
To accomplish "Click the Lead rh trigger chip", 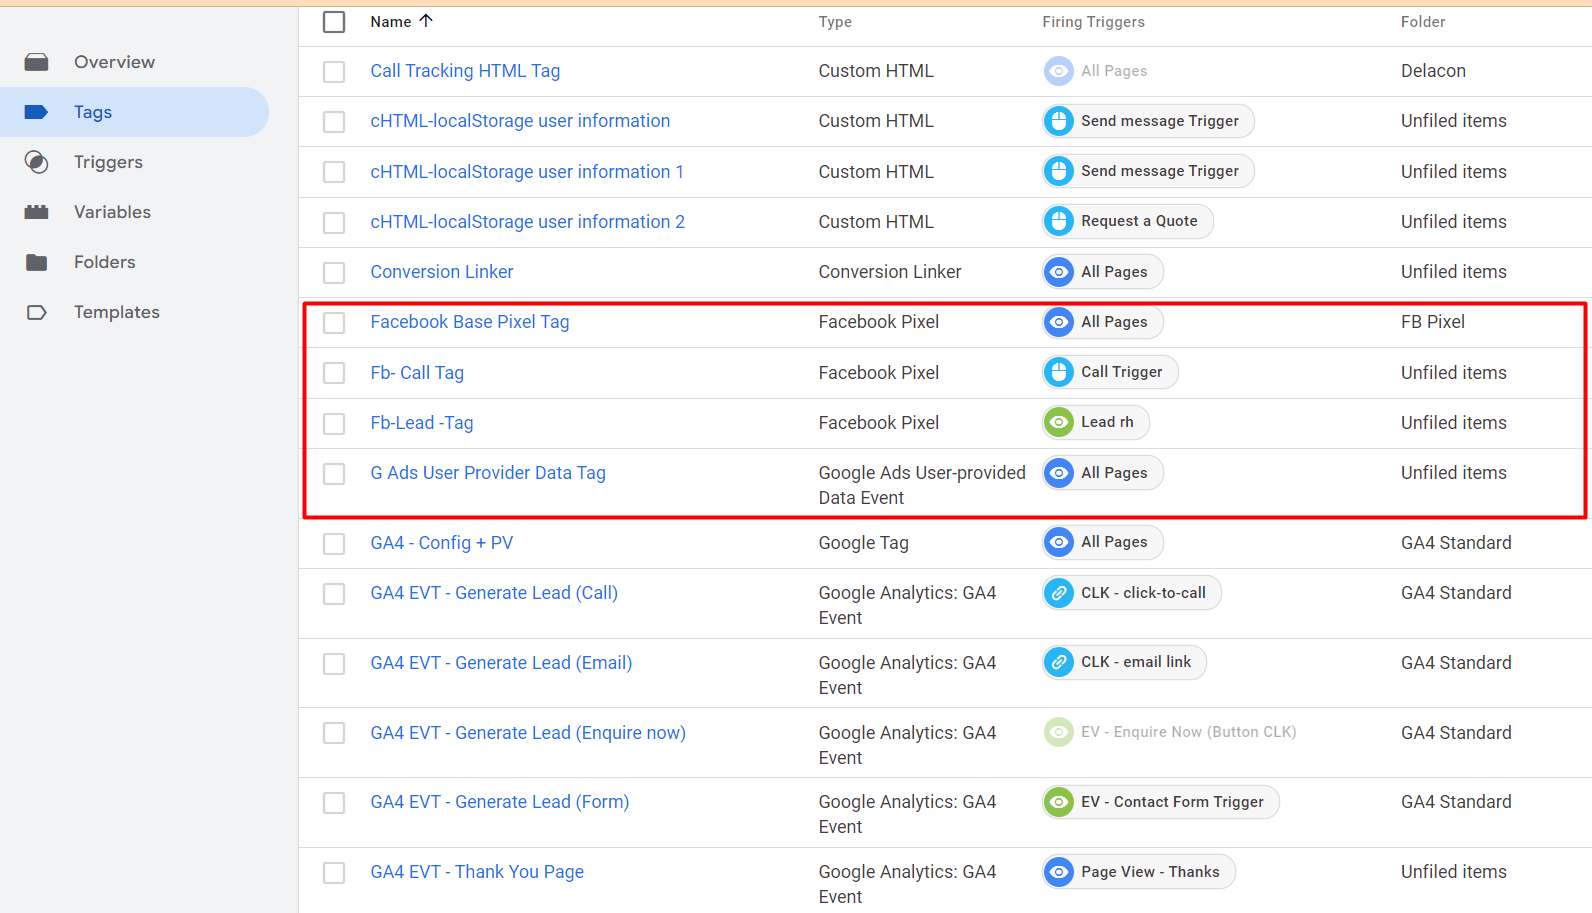I will click(1096, 422).
